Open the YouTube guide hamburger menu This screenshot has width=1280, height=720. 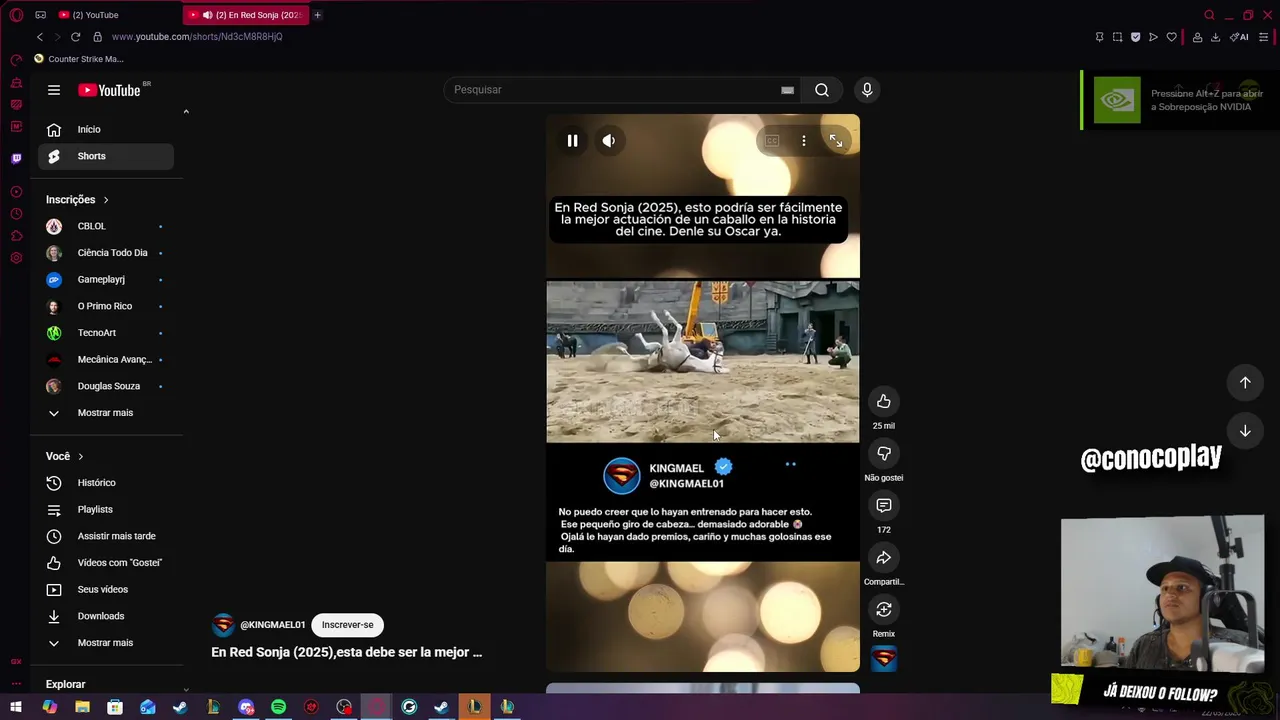coord(54,90)
